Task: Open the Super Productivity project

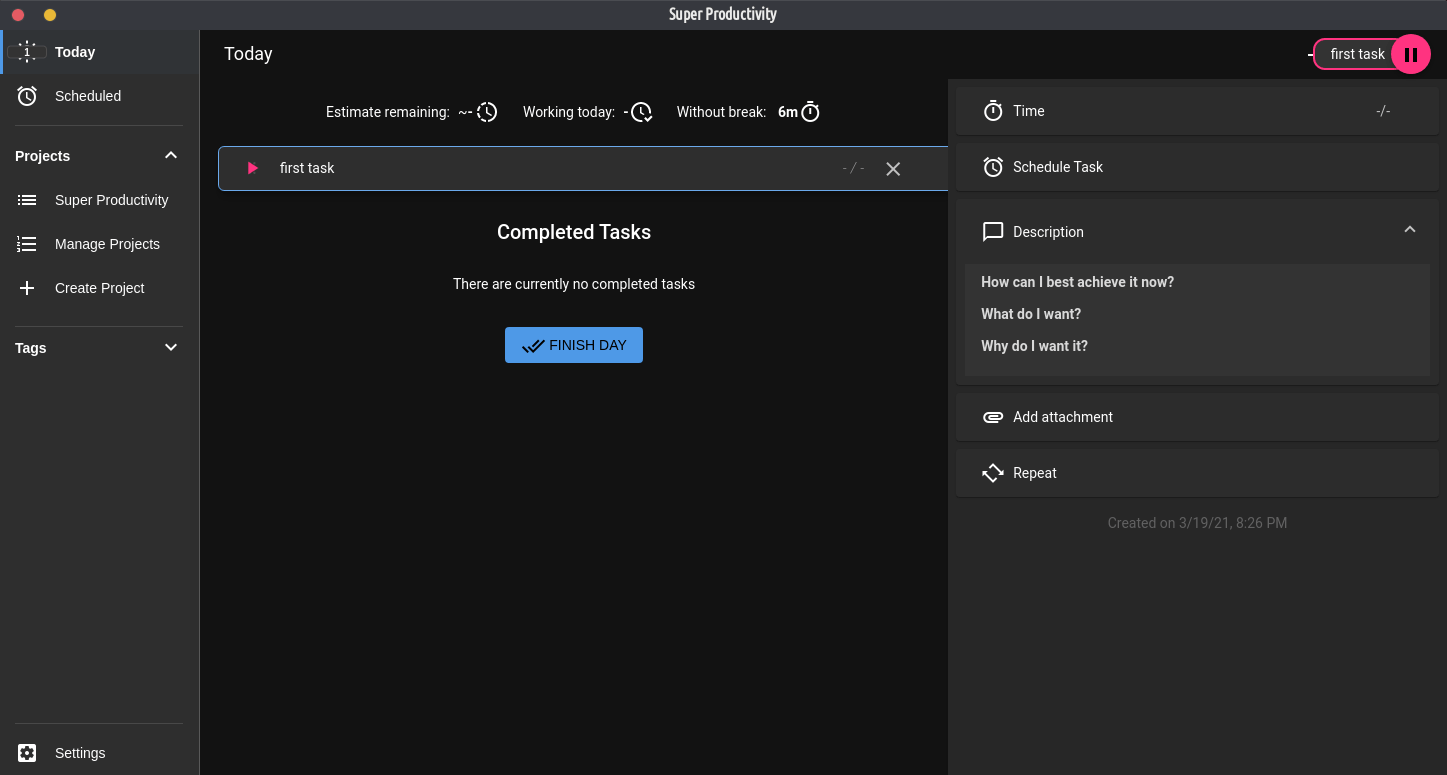Action: (x=100, y=200)
